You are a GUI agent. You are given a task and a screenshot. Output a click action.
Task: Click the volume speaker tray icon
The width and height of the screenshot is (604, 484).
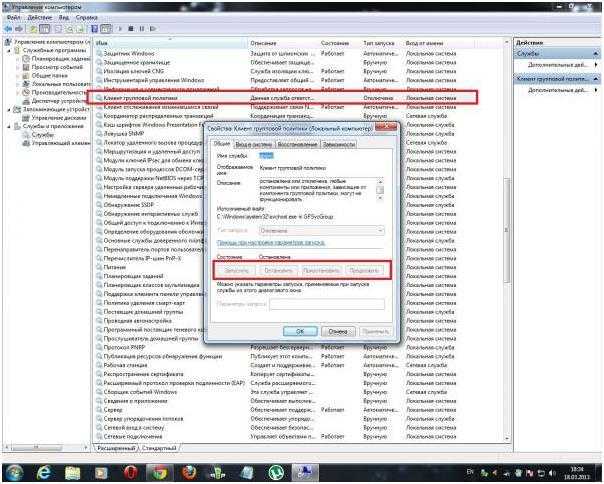[552, 472]
